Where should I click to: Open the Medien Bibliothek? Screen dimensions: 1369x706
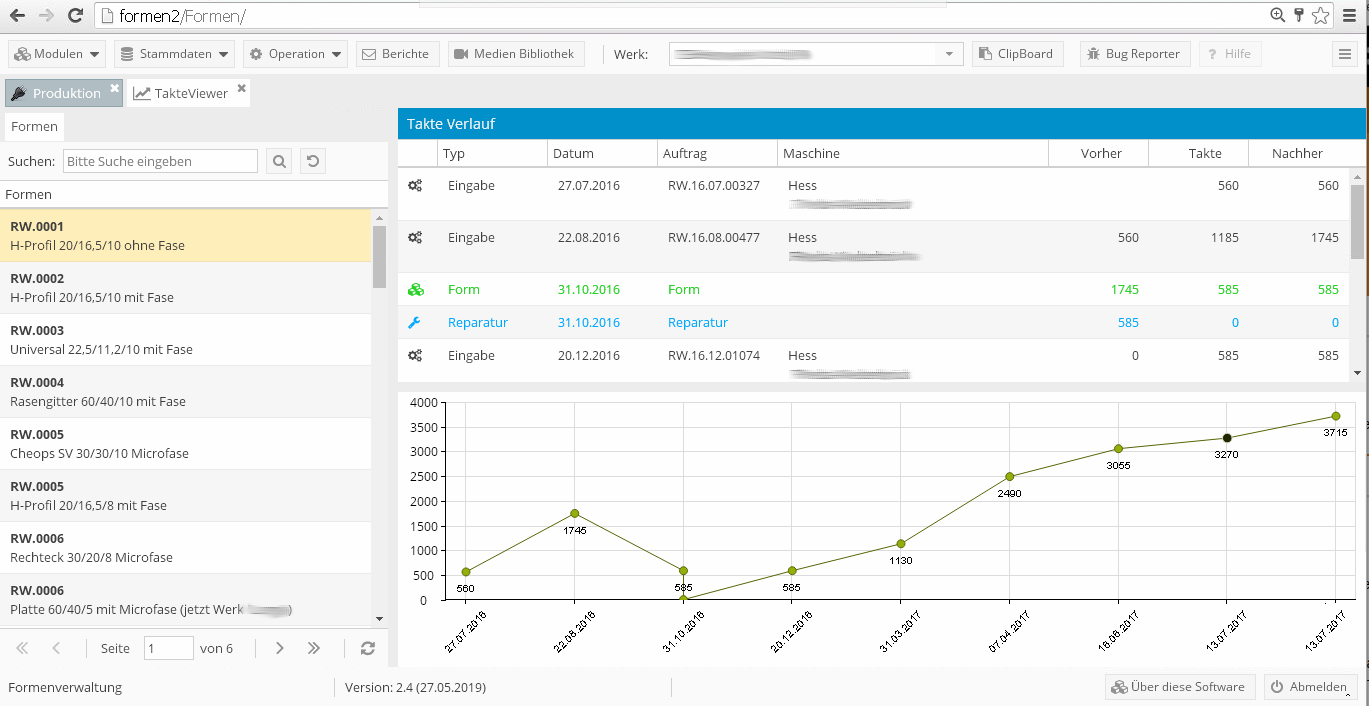516,54
